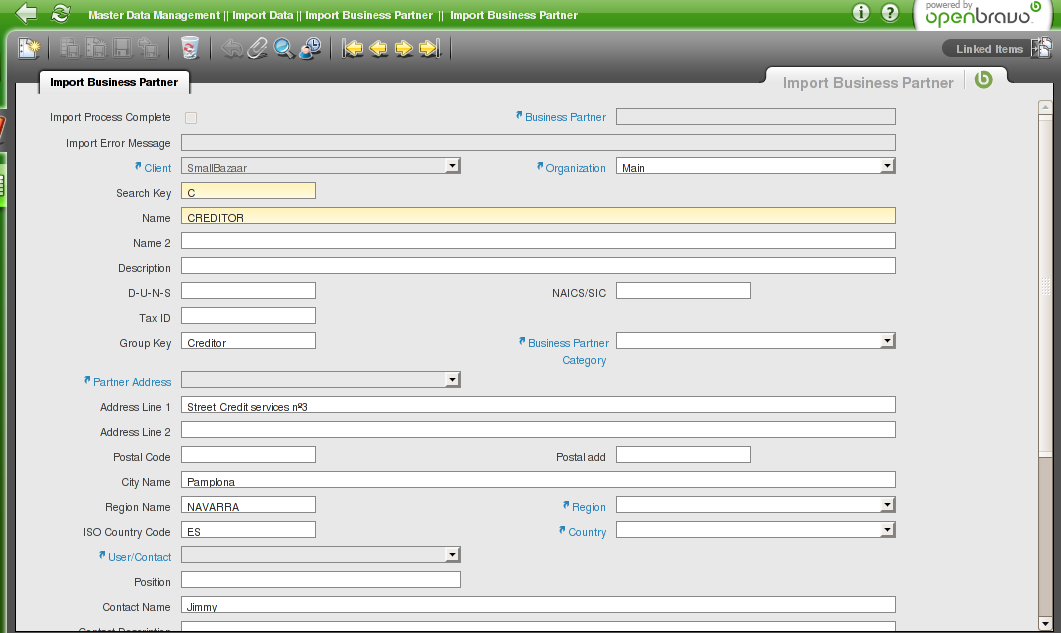1061x633 pixels.
Task: Toggle the Import Process Complete checkbox
Action: (191, 118)
